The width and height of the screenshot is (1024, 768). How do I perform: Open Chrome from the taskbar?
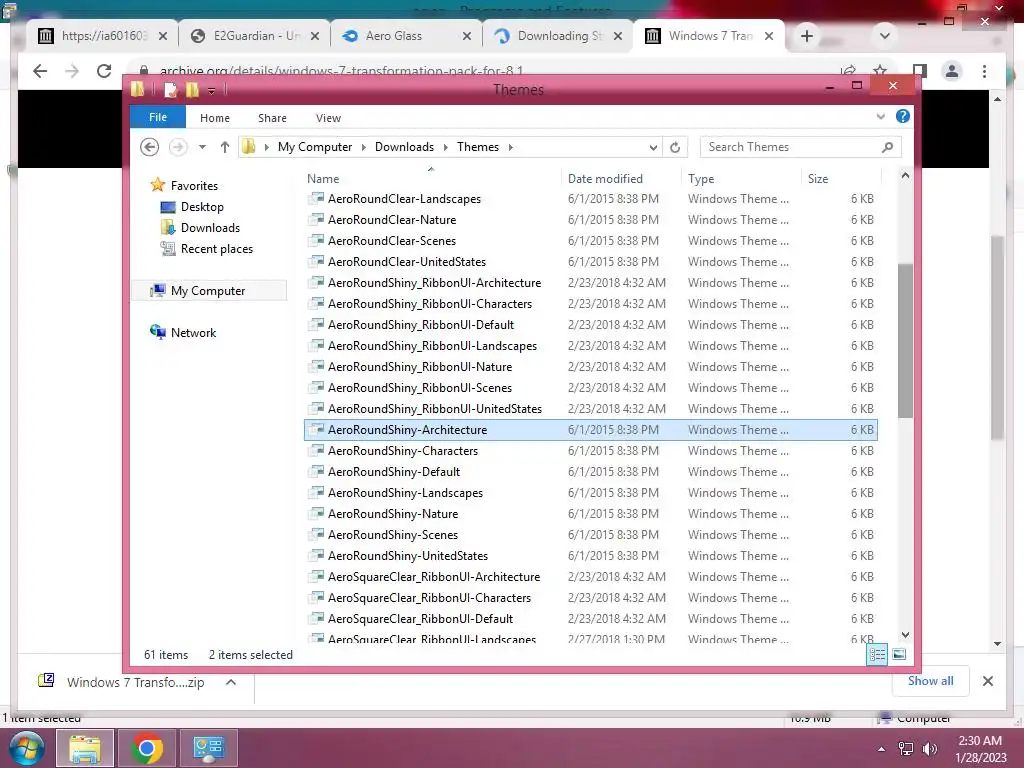click(x=147, y=748)
